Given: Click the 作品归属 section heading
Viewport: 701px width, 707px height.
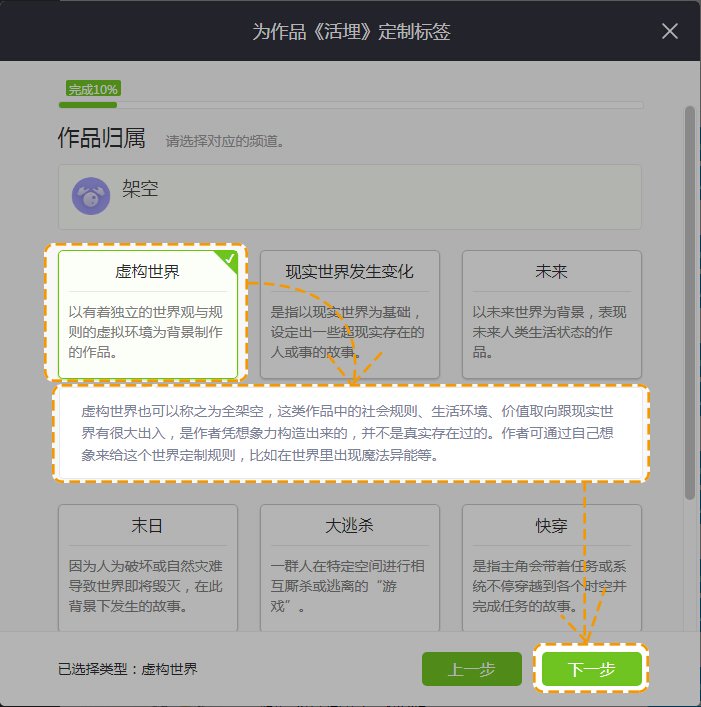Looking at the screenshot, I should pos(101,139).
